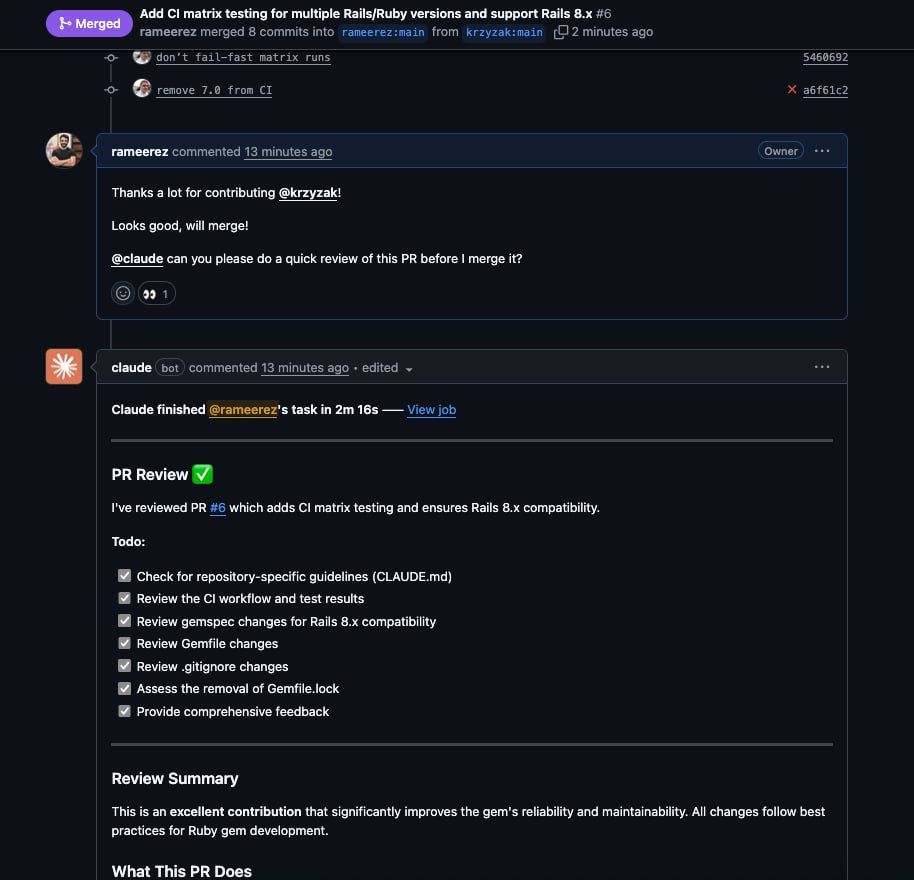This screenshot has width=914, height=880.
Task: Open rameerez comment options menu
Action: point(822,151)
